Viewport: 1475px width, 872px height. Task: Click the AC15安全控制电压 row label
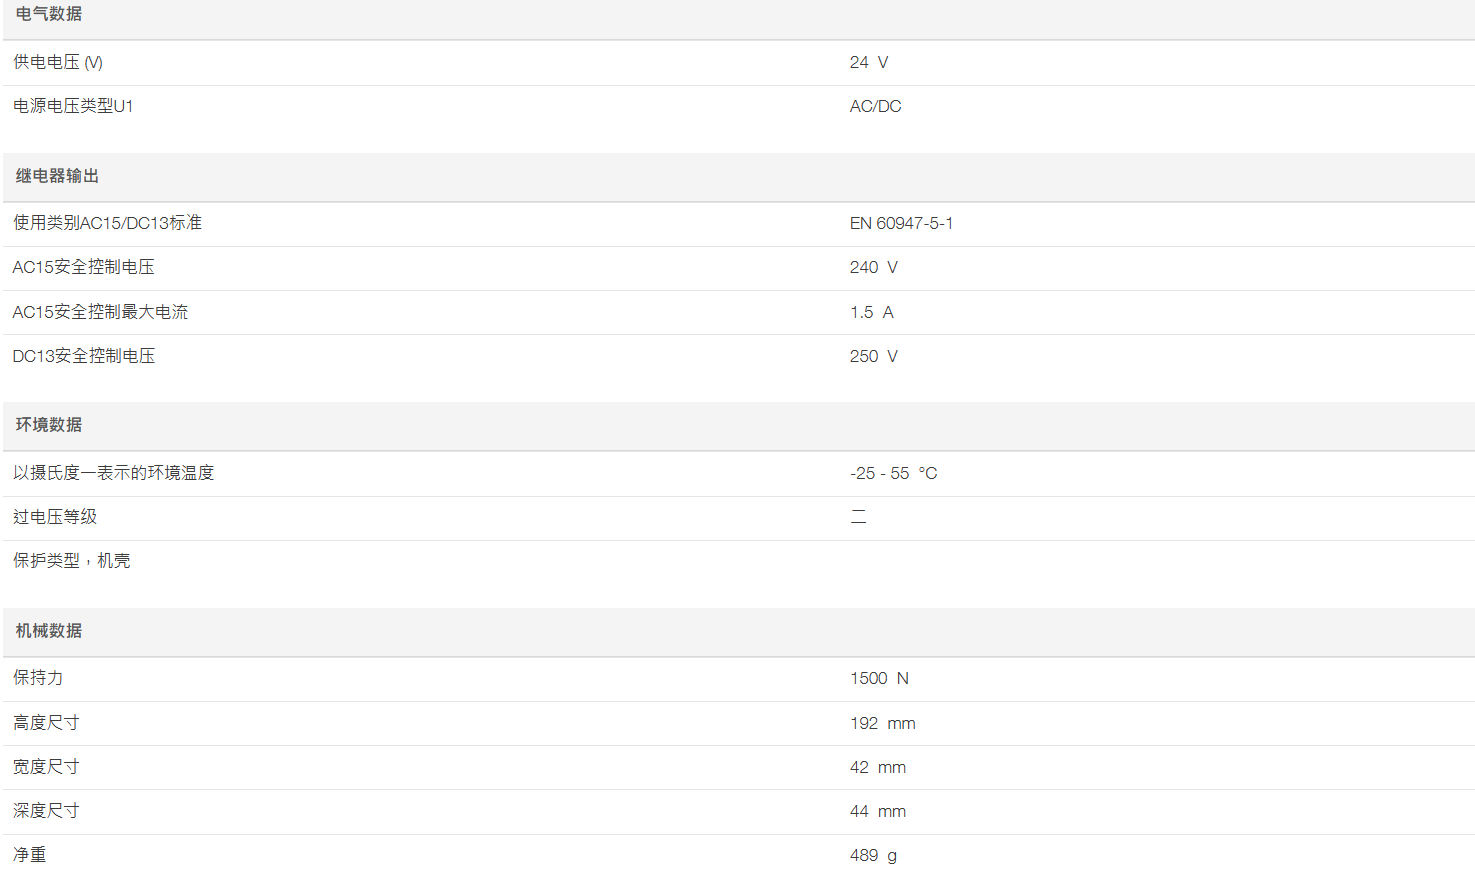click(84, 267)
